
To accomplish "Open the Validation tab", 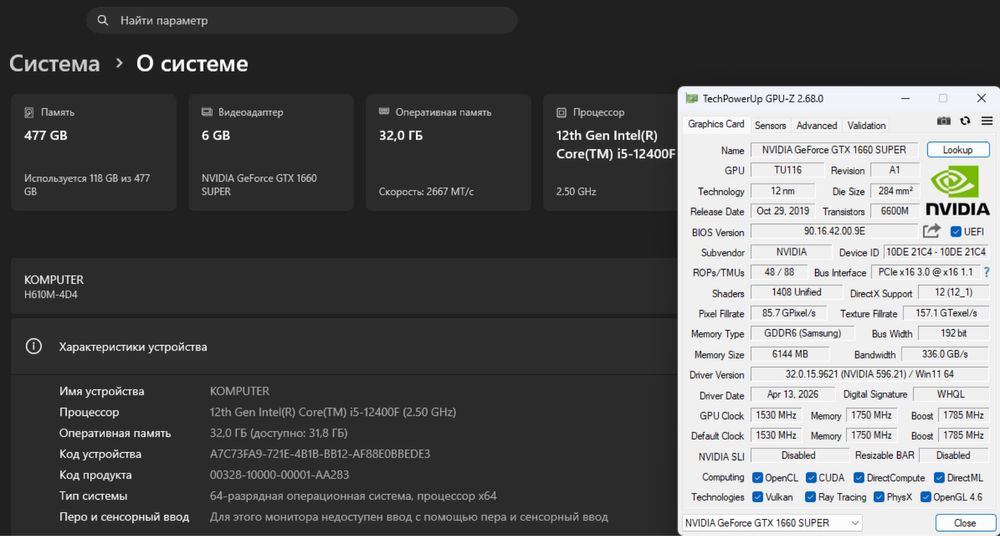I will 866,126.
